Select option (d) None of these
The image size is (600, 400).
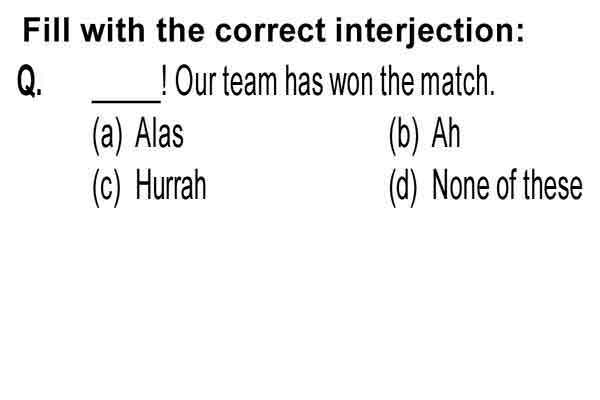point(486,187)
